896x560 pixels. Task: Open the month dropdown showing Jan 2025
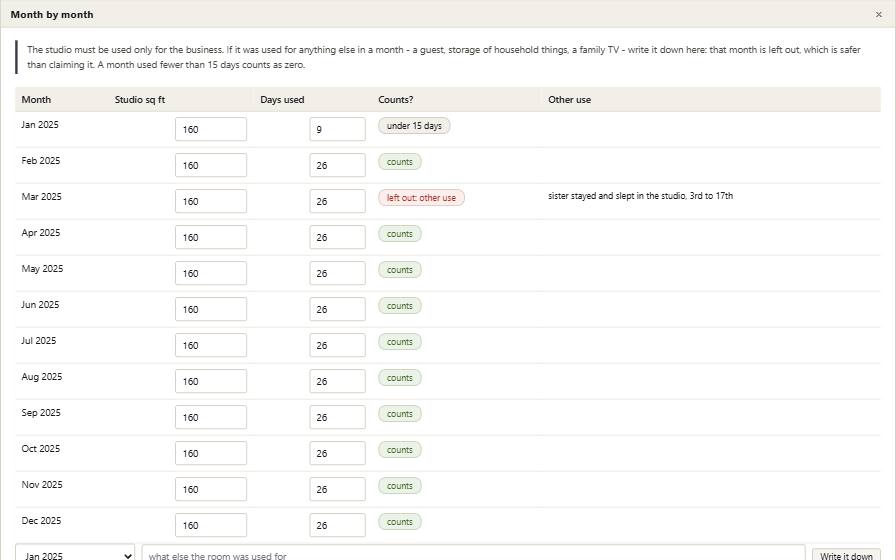pos(75,553)
